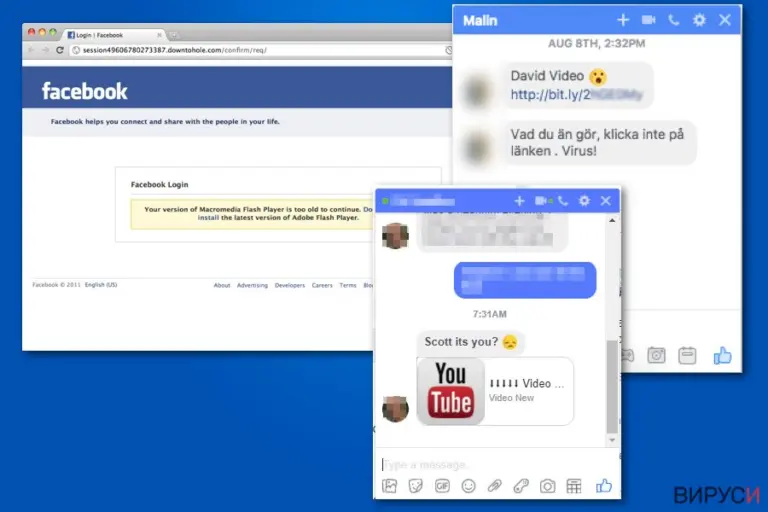The width and height of the screenshot is (768, 512).
Task: Start video call in front chat window
Action: (543, 201)
